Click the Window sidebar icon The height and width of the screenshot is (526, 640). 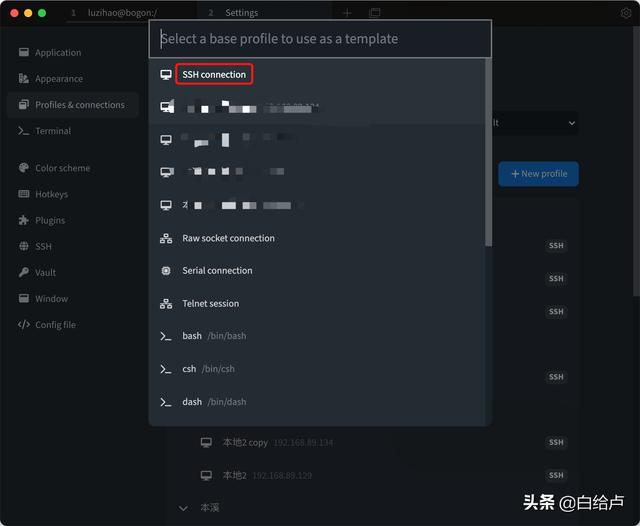point(24,298)
